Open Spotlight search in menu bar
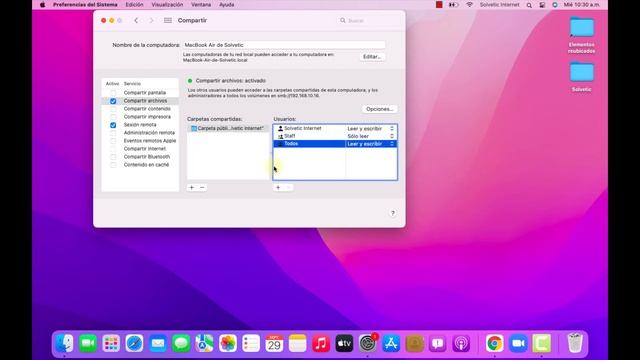Screen dimensions: 640x360 point(529,5)
